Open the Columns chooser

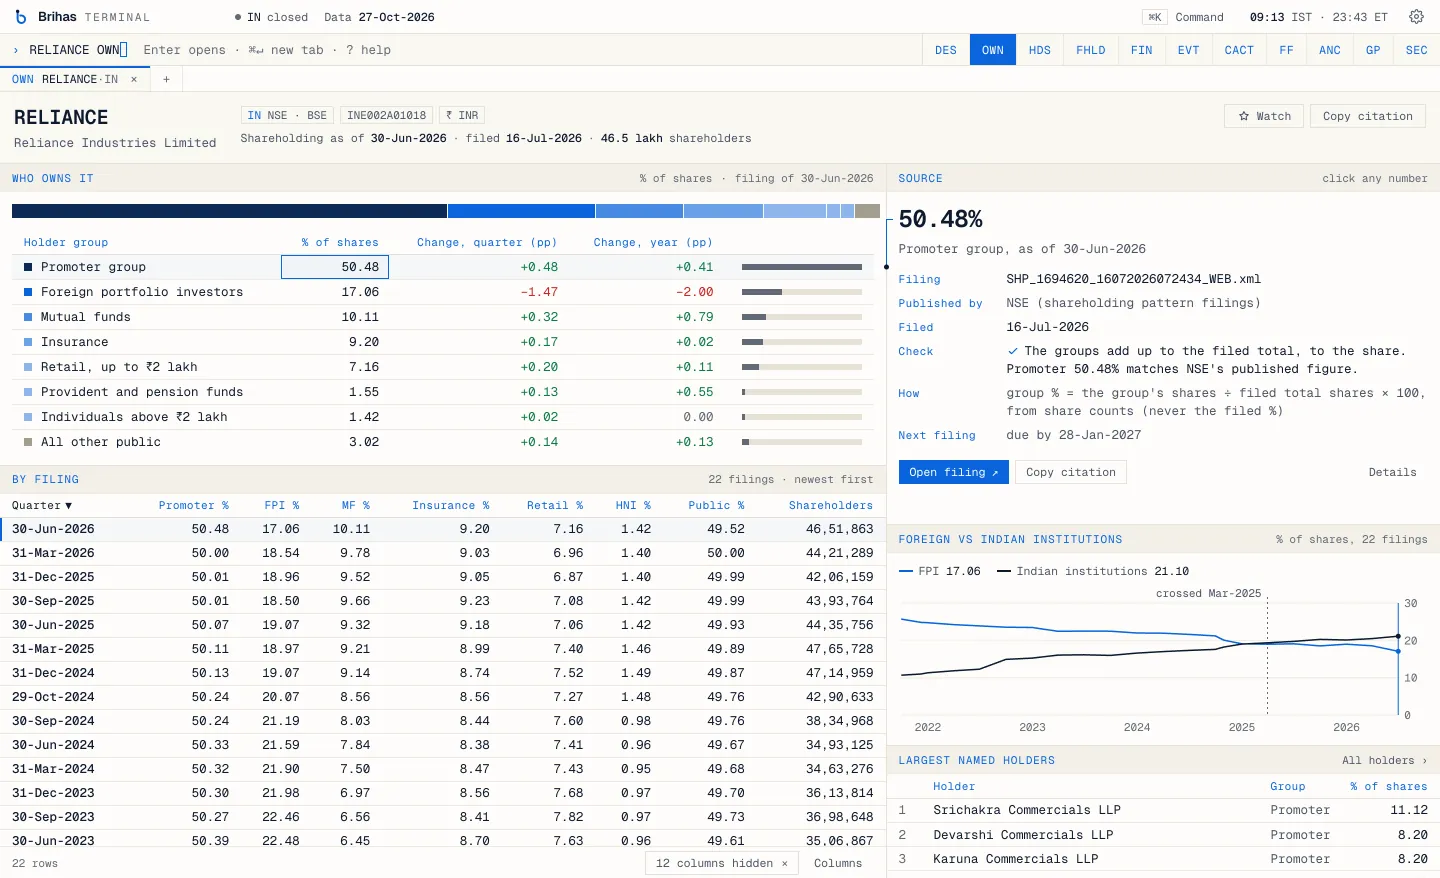tap(838, 863)
